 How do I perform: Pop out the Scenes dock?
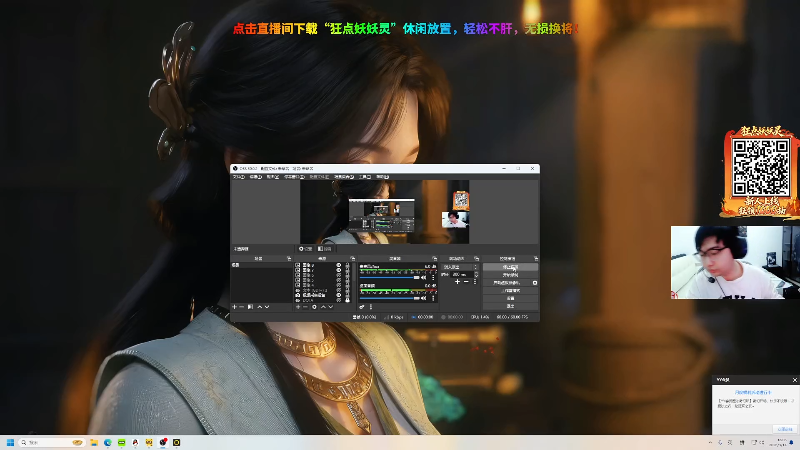289,259
